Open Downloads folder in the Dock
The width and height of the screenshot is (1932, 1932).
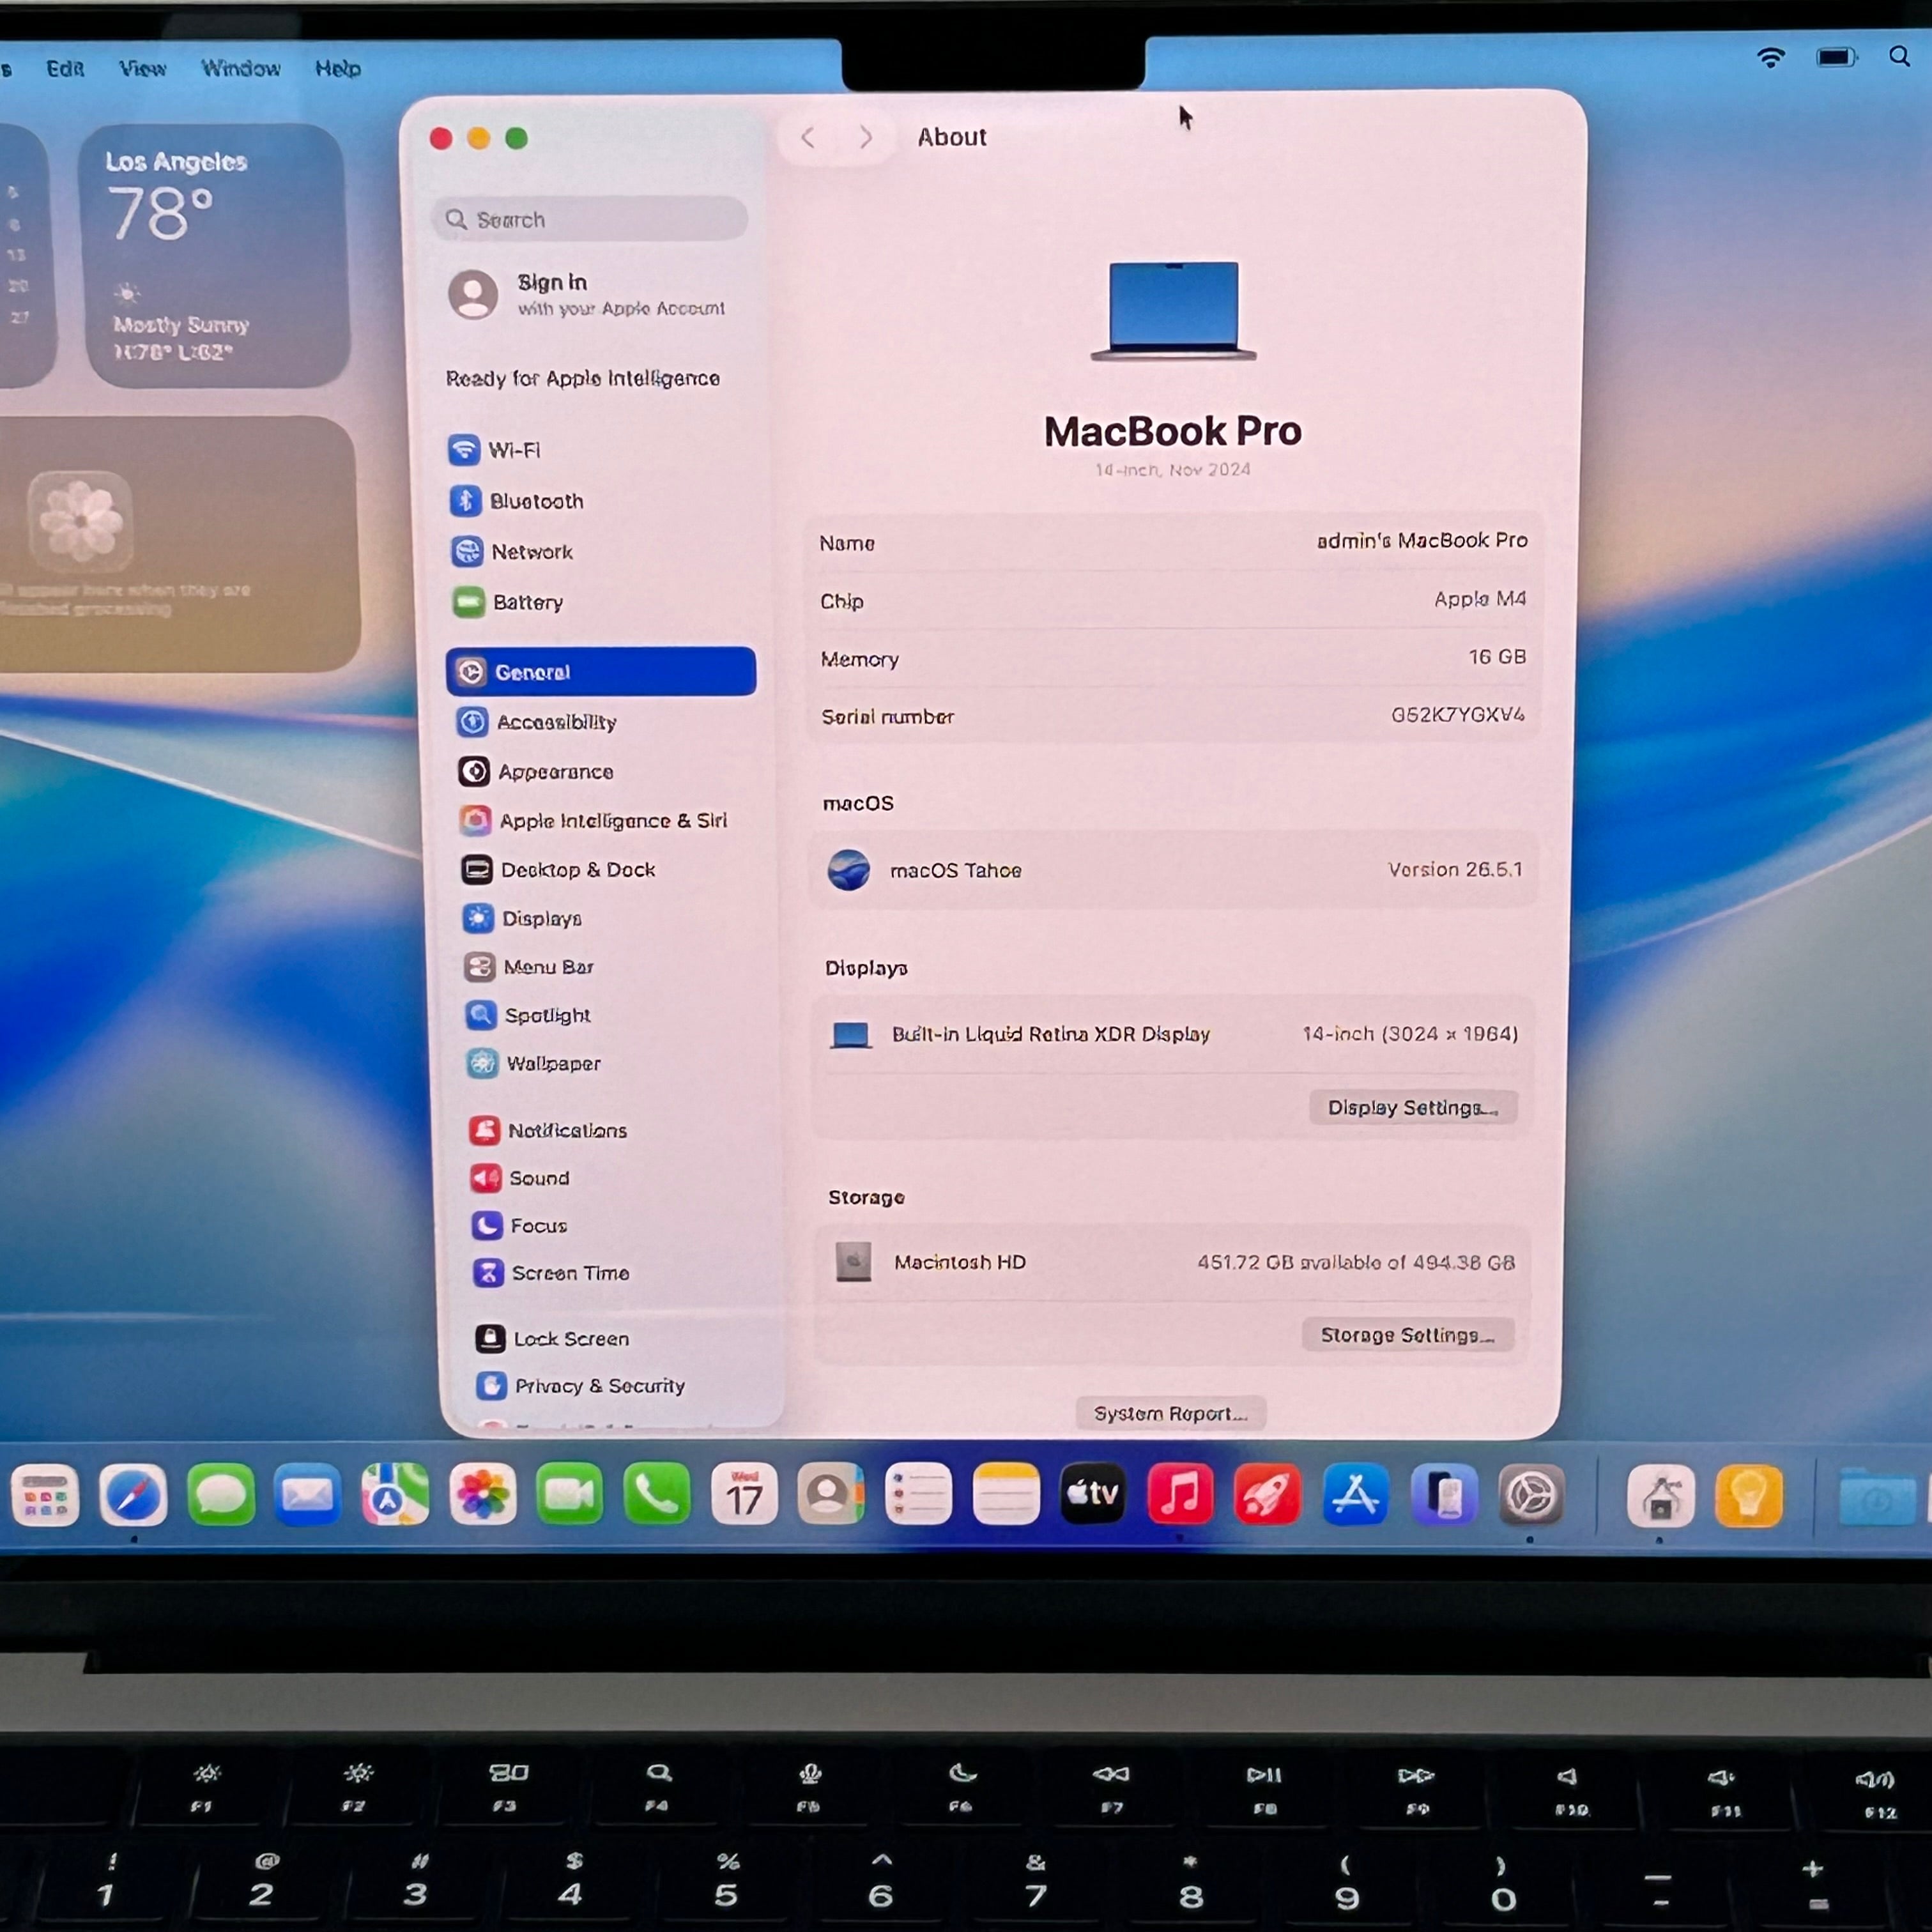click(1877, 1497)
